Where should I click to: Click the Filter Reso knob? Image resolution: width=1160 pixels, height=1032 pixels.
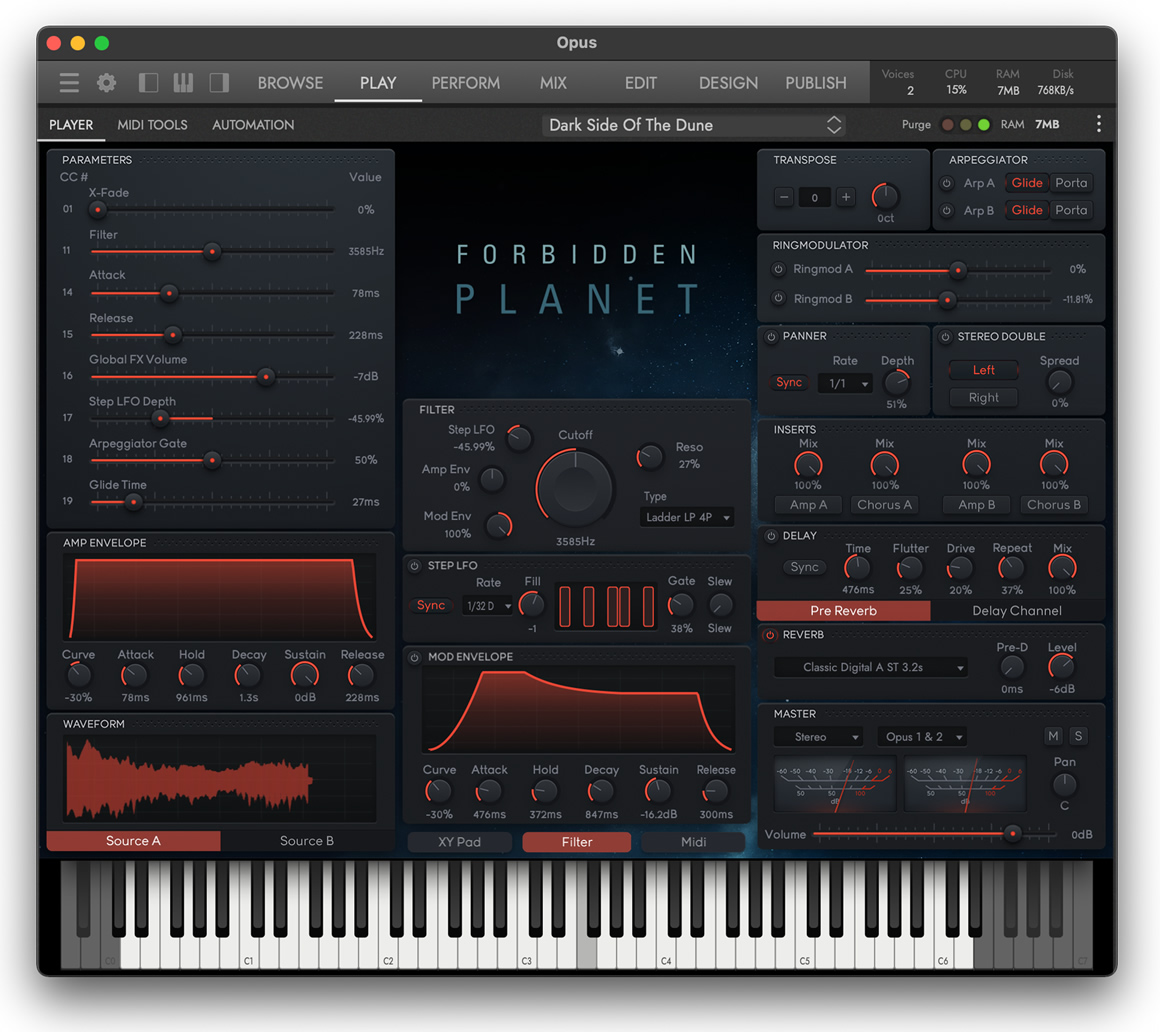click(650, 456)
